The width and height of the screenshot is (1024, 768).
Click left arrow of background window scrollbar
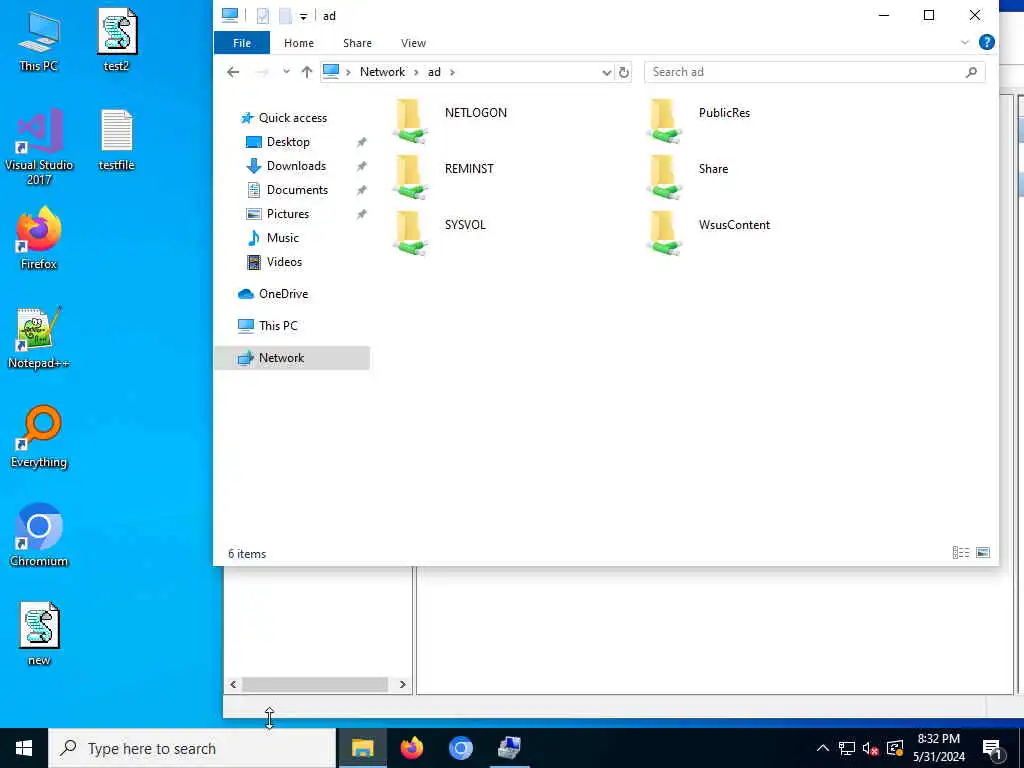pos(233,684)
